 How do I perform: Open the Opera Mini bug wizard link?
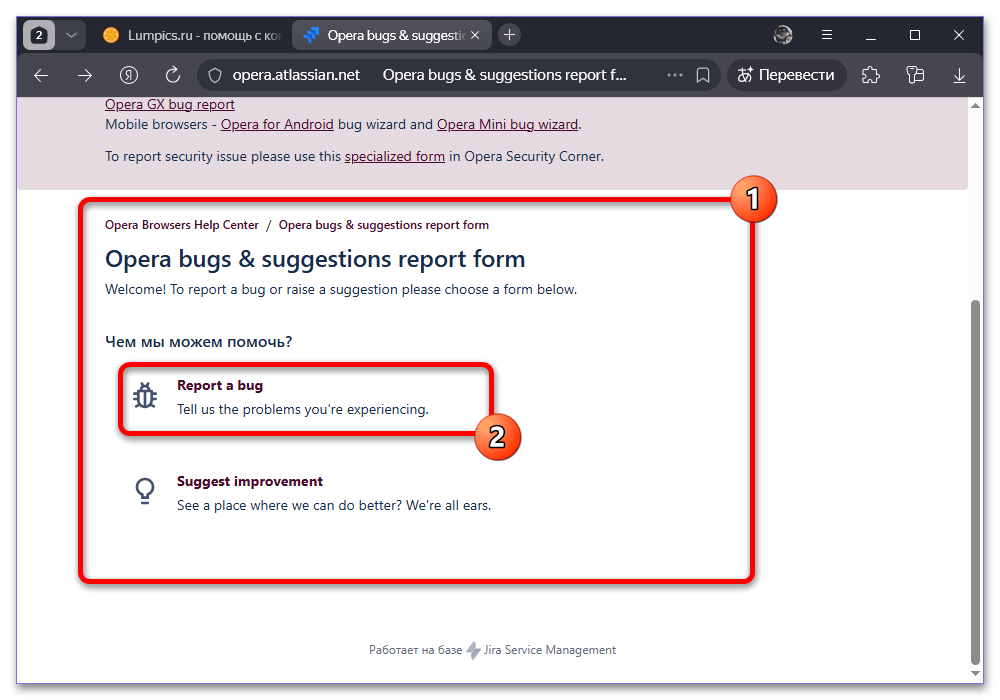click(507, 124)
